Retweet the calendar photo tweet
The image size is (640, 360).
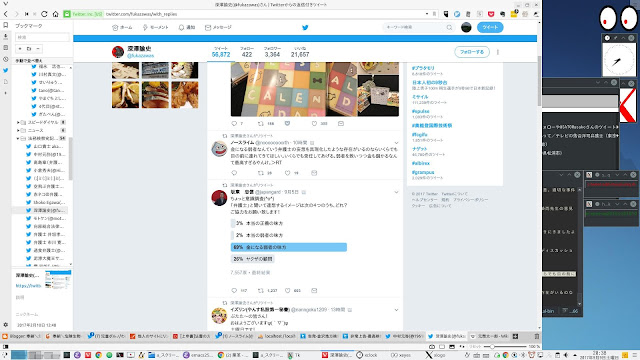(x=260, y=123)
